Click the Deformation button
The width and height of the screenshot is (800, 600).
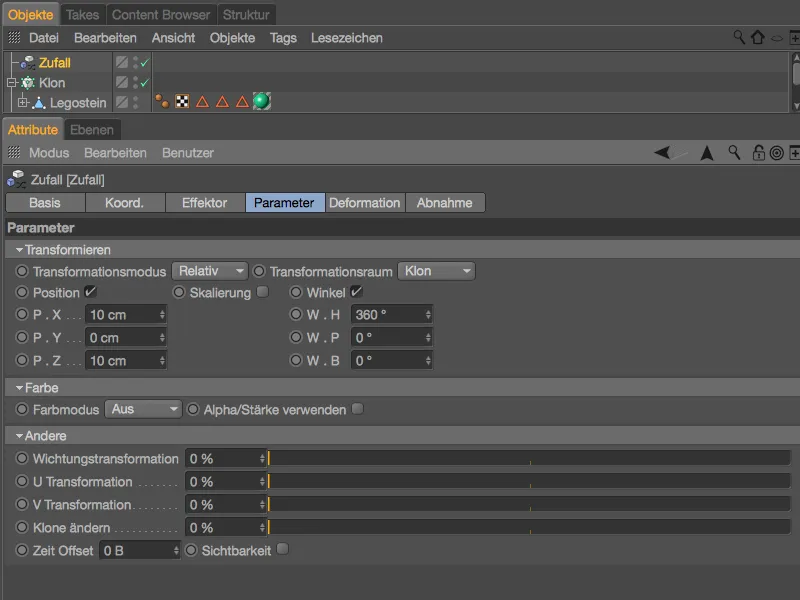365,202
